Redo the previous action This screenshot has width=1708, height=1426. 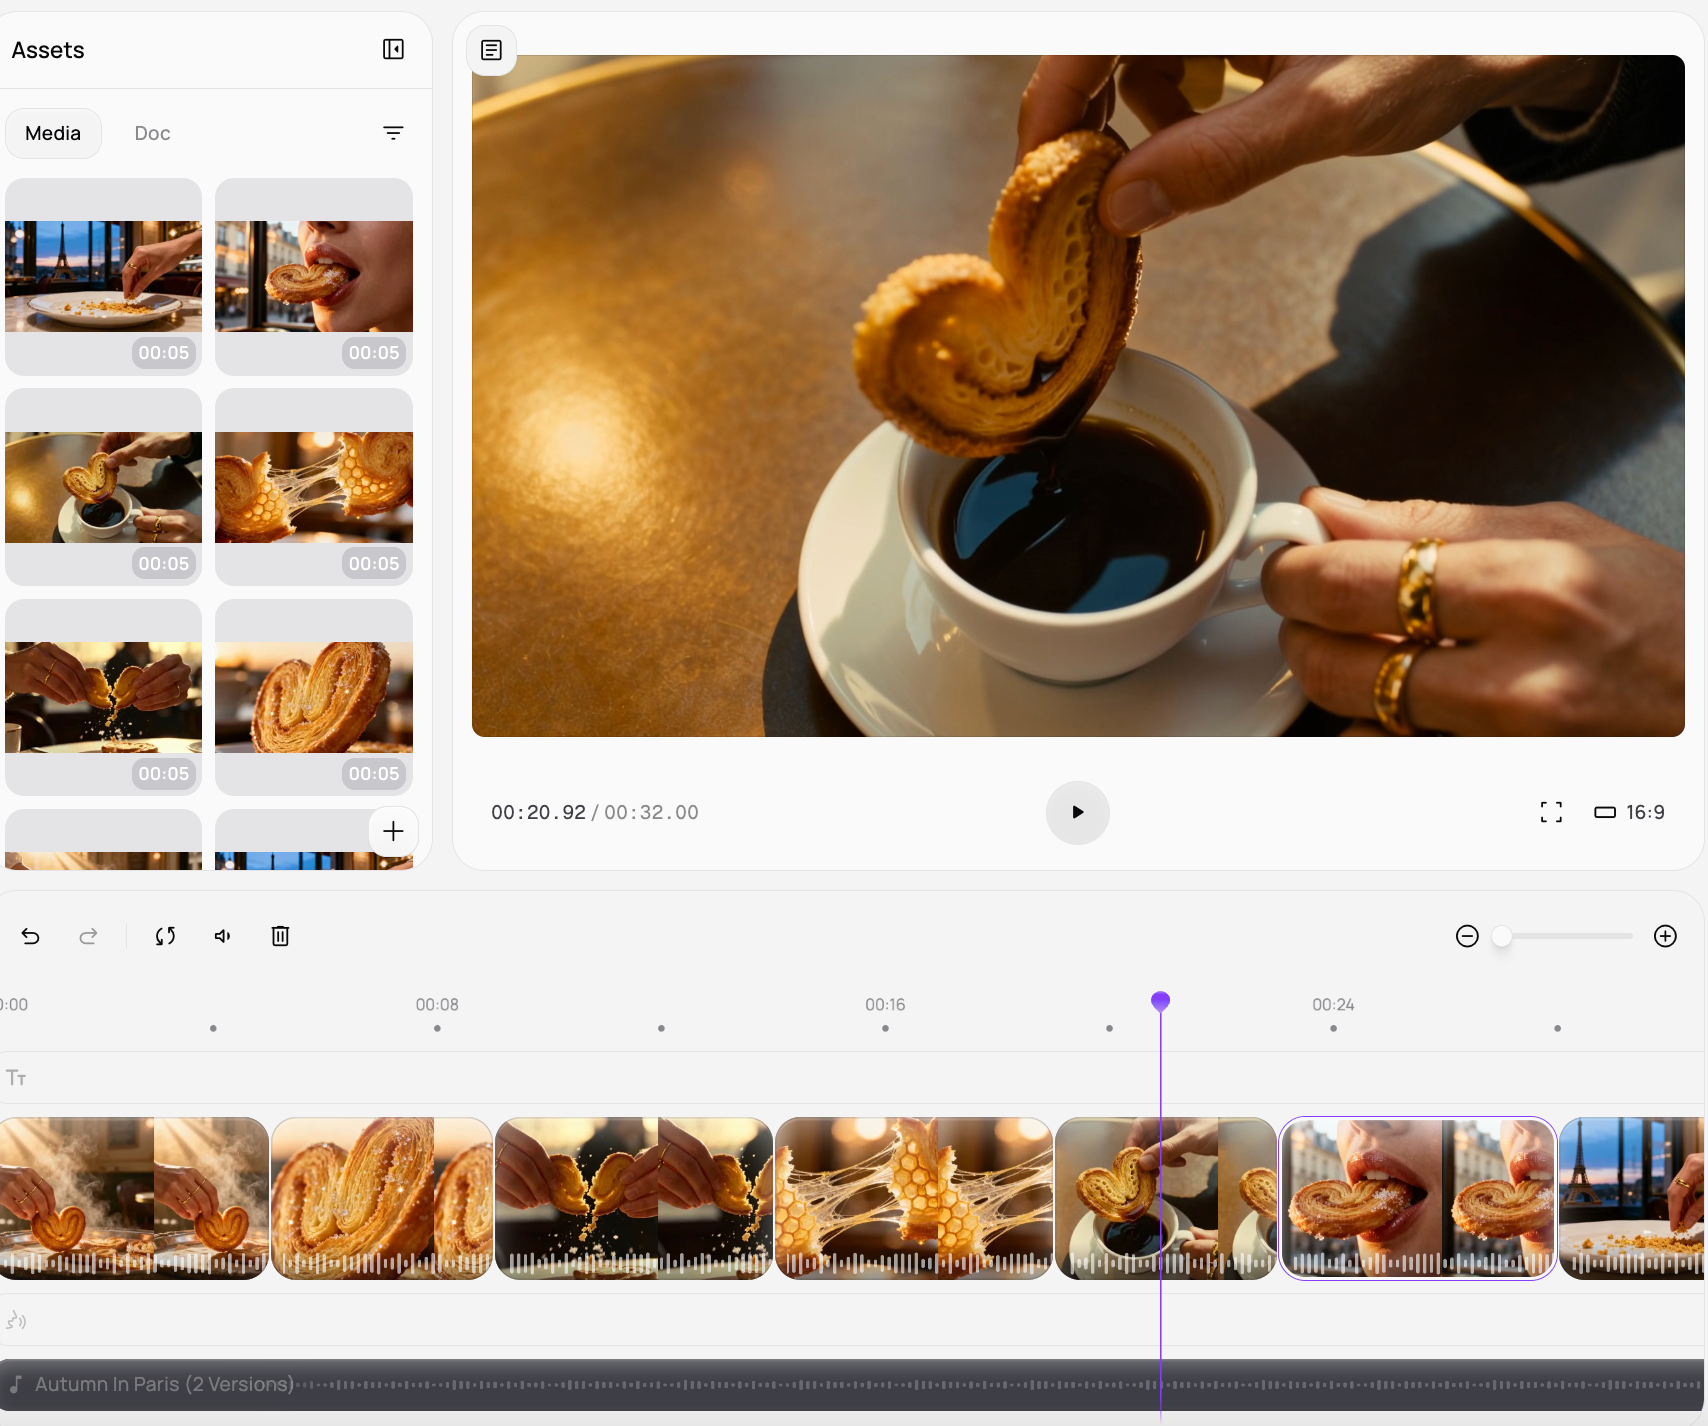coord(88,936)
